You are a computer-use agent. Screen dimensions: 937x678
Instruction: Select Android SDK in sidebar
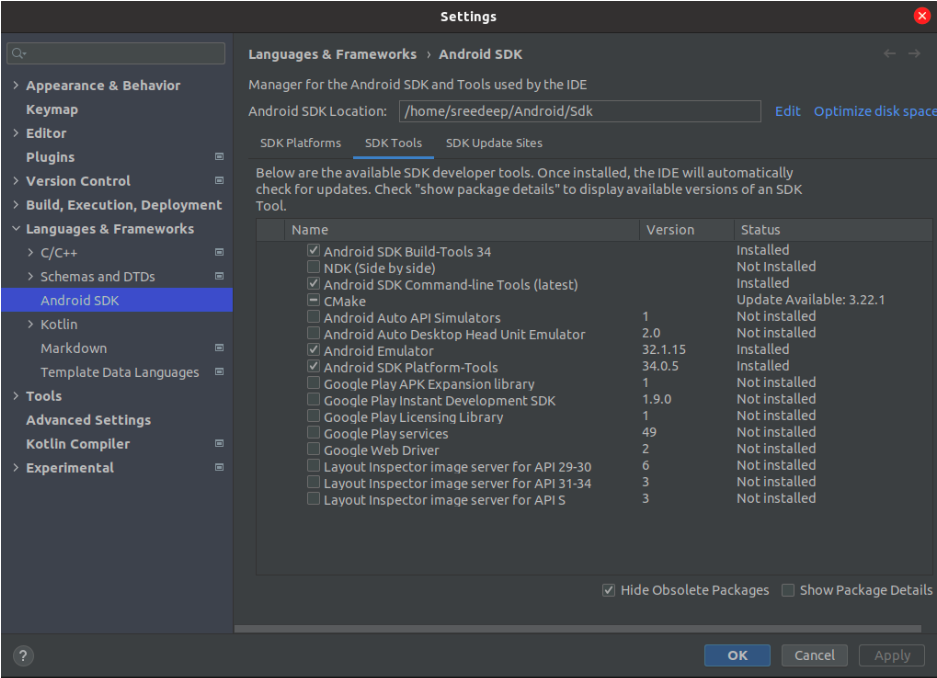tap(117, 300)
